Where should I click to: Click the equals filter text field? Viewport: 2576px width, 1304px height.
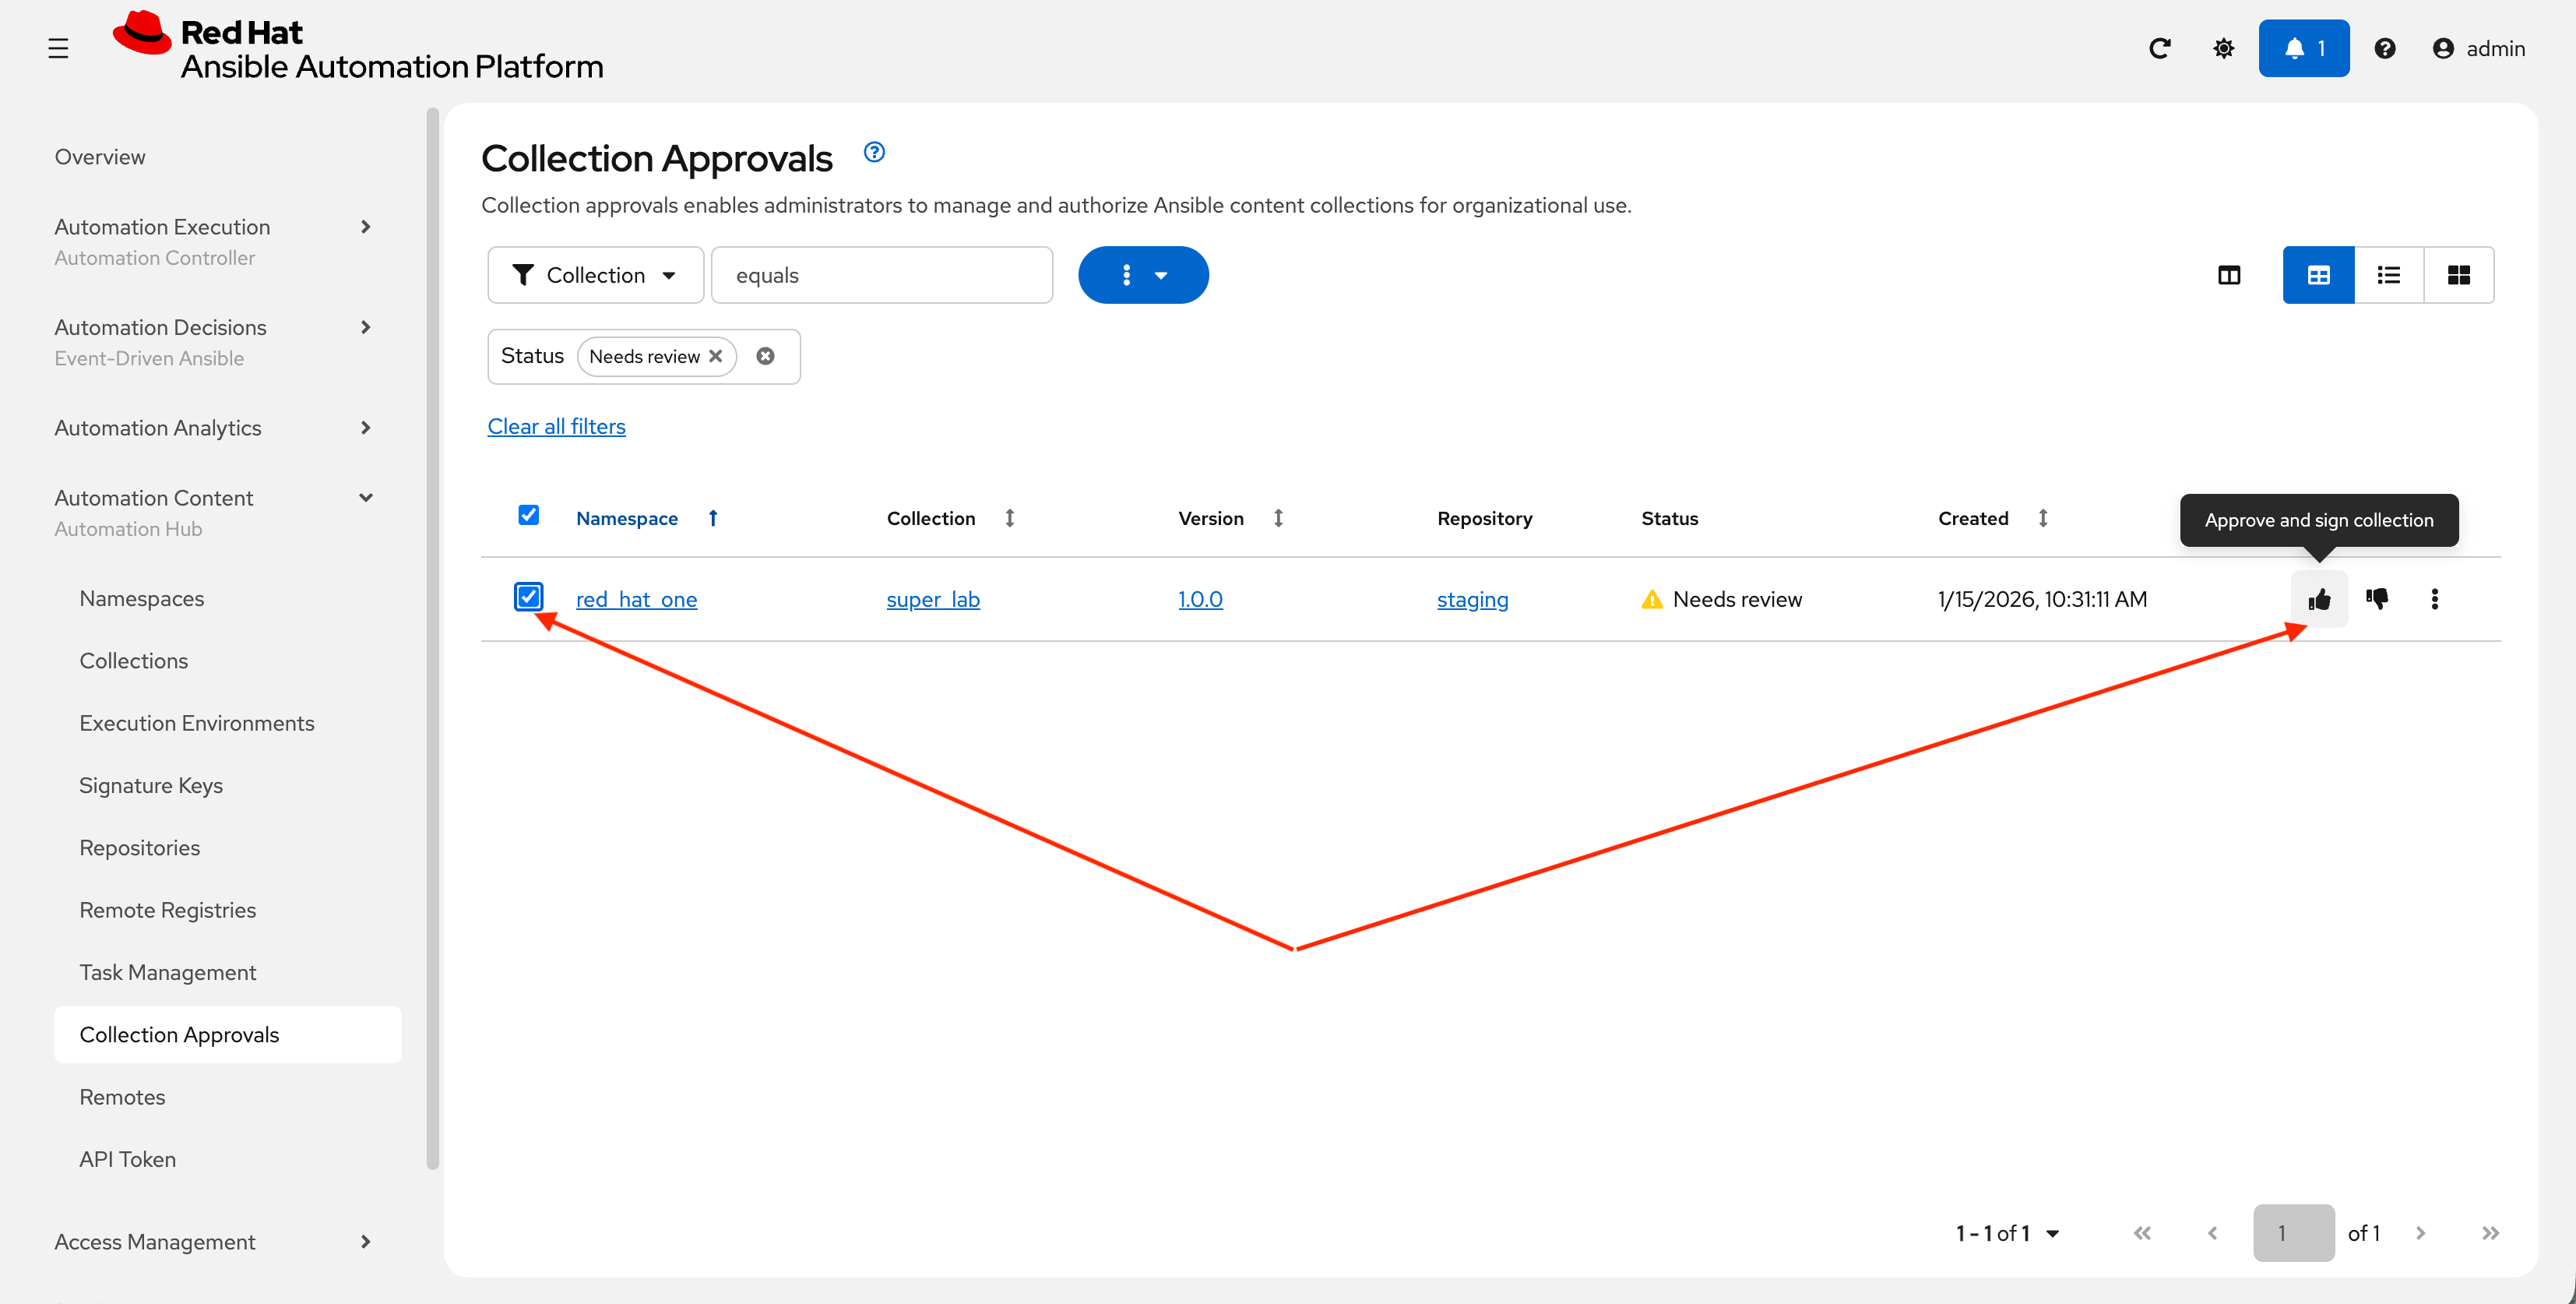pos(881,275)
